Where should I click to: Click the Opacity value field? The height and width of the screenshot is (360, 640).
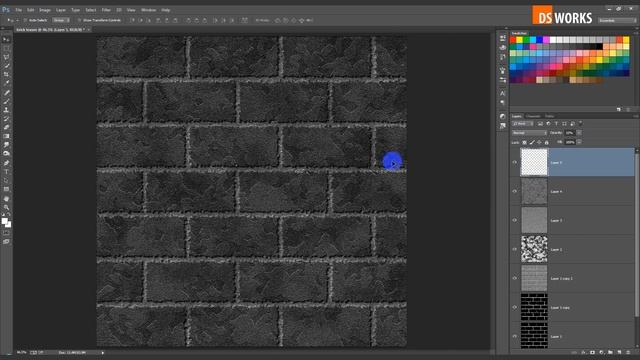(x=570, y=133)
